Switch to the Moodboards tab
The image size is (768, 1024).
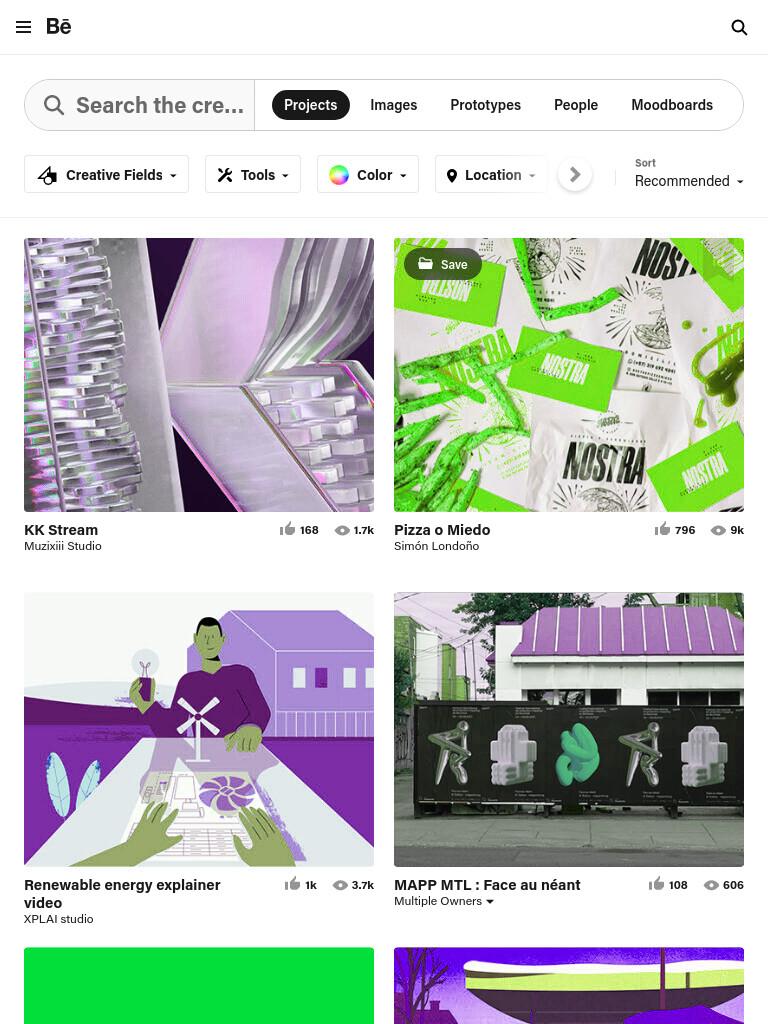click(x=672, y=105)
